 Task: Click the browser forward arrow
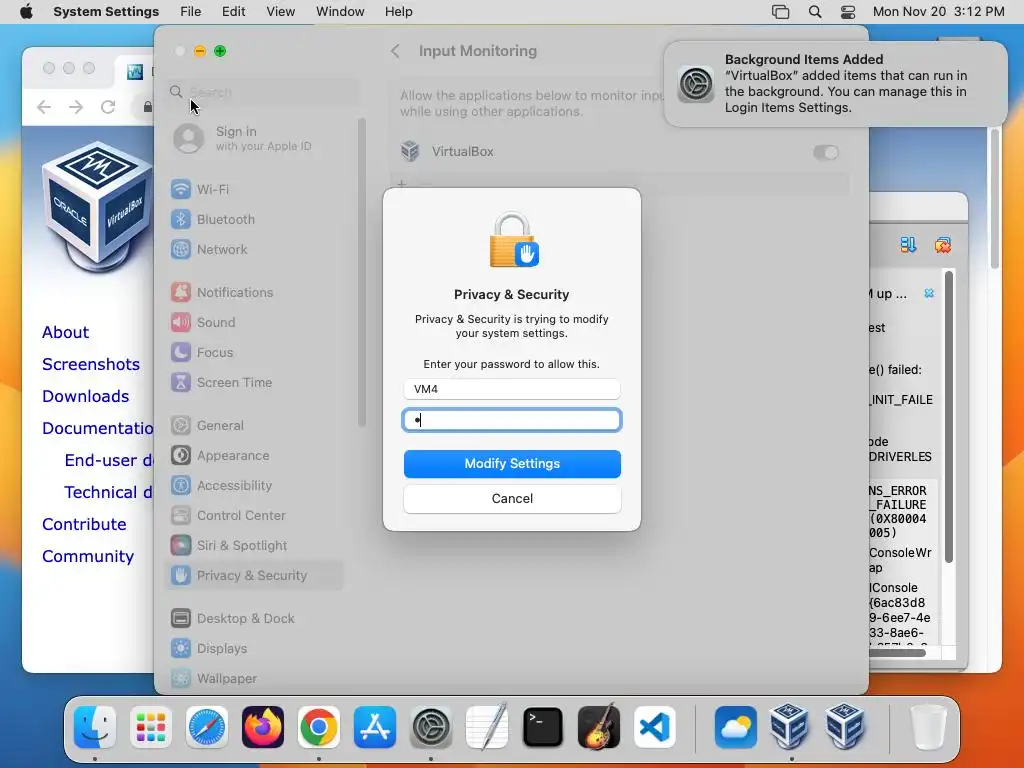coord(76,106)
